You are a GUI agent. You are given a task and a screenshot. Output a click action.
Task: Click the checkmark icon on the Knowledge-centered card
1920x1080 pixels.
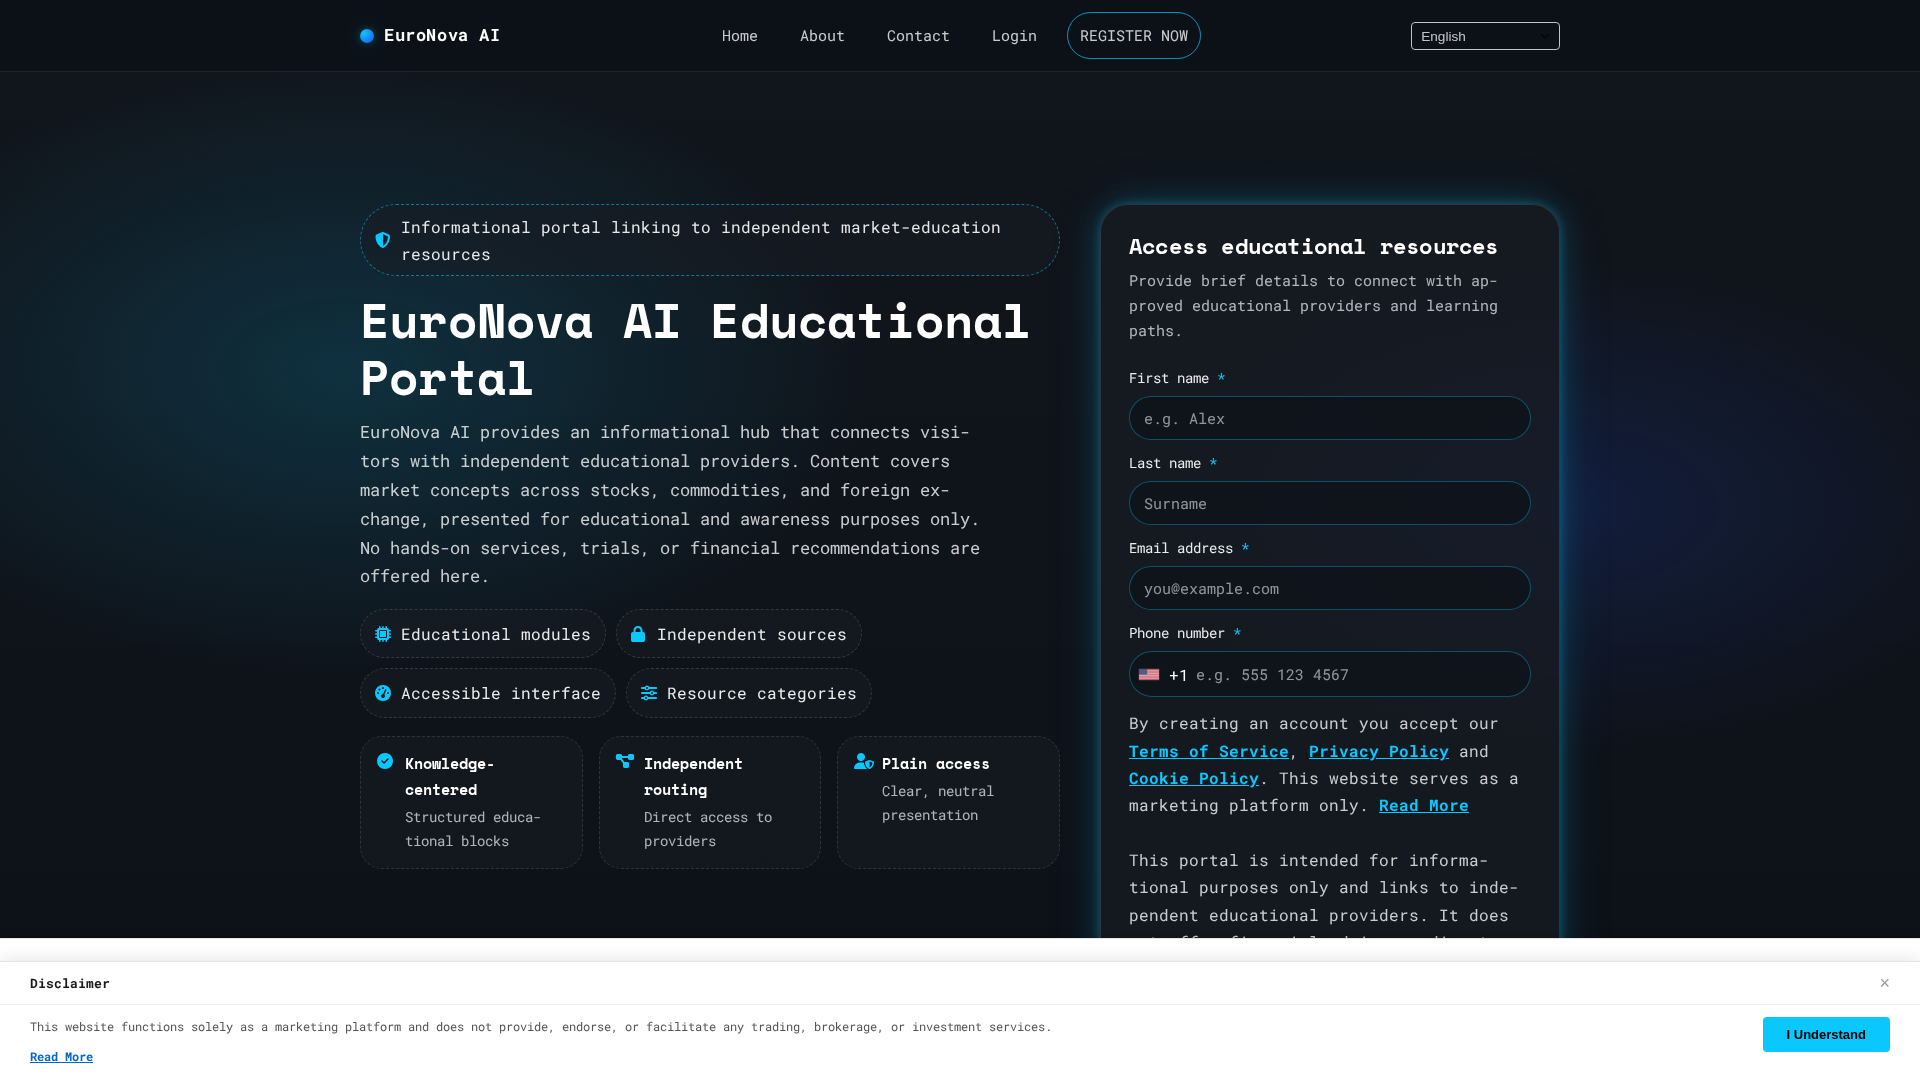click(x=385, y=761)
